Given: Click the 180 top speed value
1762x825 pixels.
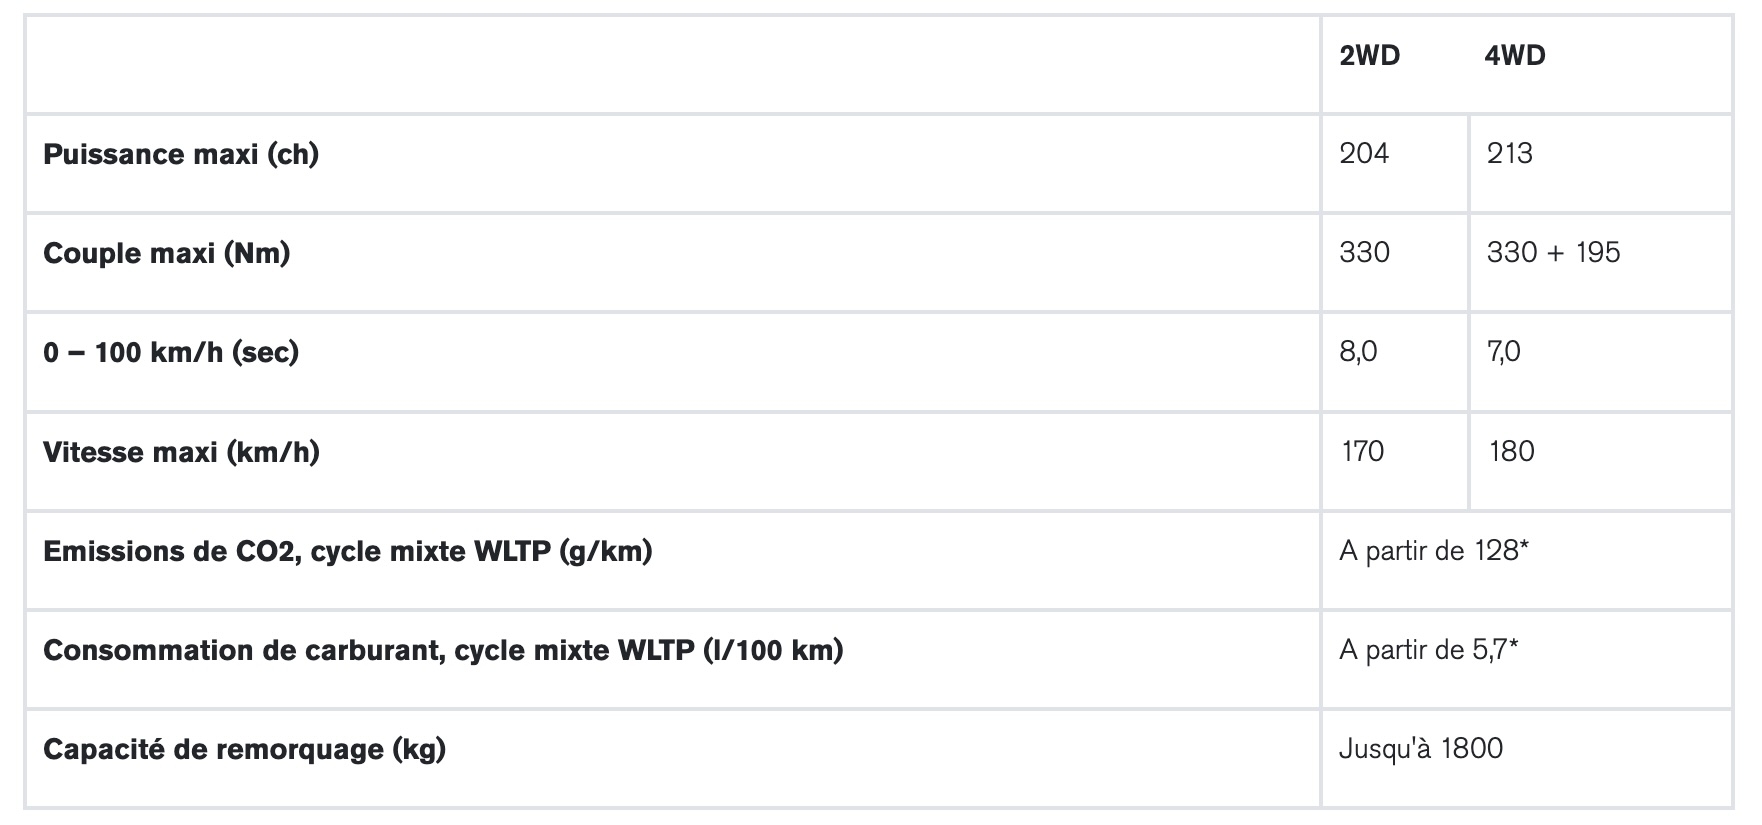Looking at the screenshot, I should (x=1511, y=451).
